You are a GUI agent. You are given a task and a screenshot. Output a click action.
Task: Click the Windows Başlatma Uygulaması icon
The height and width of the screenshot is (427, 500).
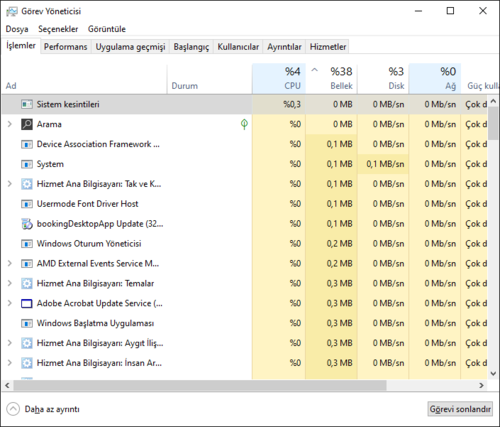point(27,323)
